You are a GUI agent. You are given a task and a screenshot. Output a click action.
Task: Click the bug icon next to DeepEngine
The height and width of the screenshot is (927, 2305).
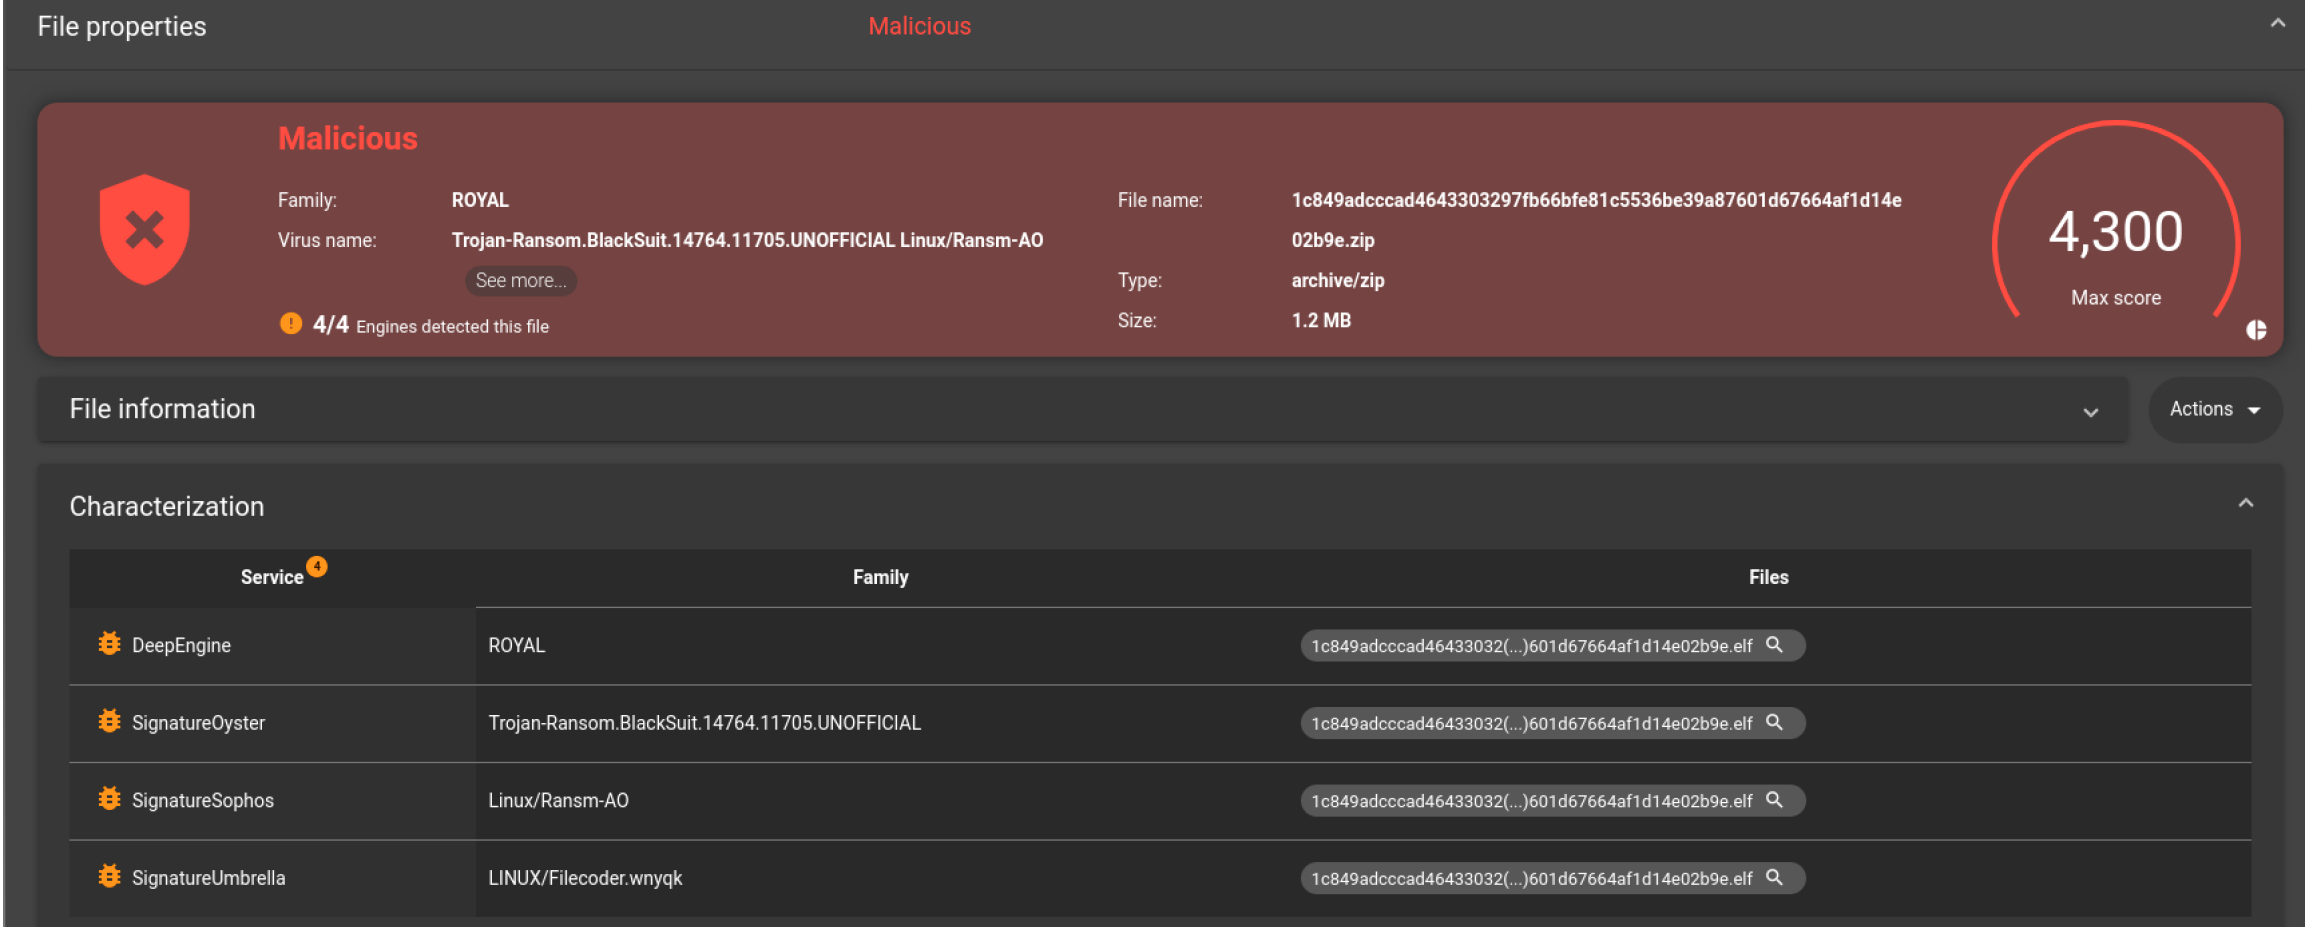[110, 644]
